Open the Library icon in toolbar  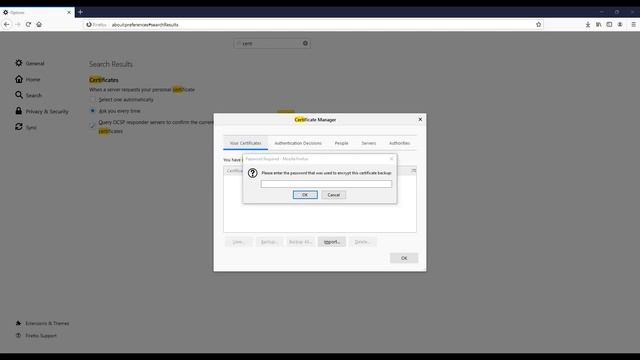pos(598,24)
